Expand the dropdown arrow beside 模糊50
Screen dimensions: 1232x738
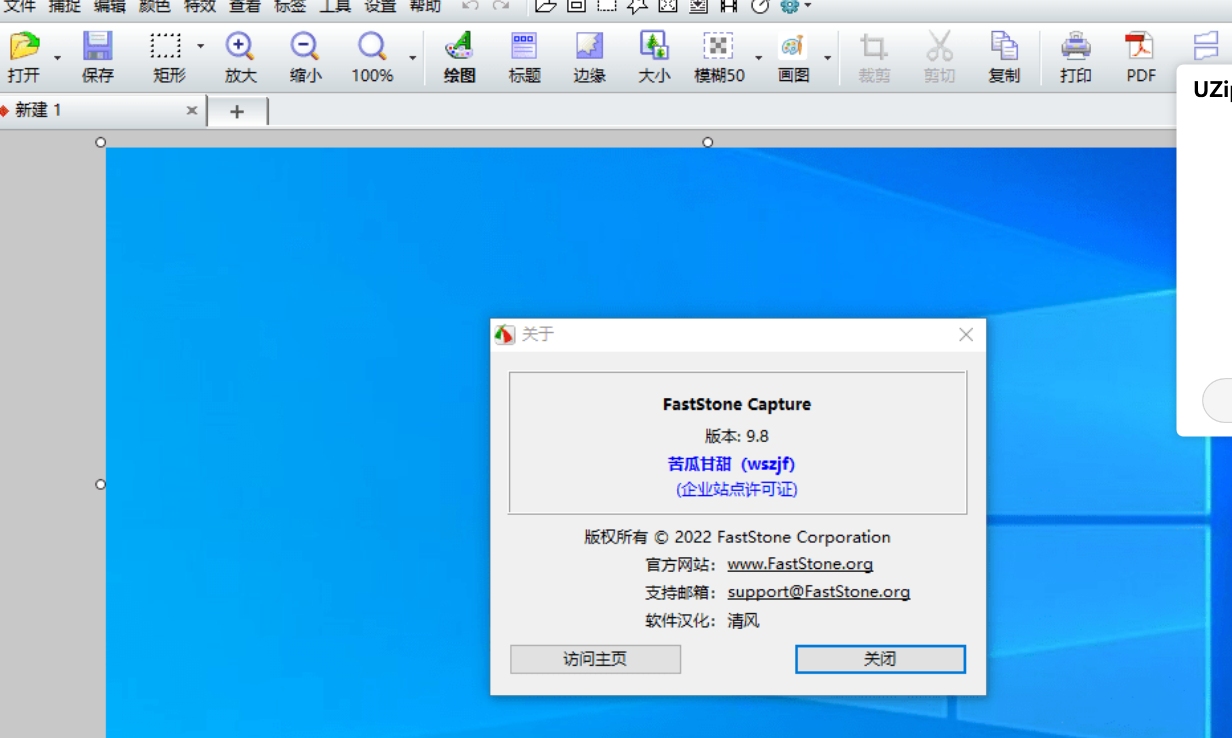pyautogui.click(x=758, y=58)
